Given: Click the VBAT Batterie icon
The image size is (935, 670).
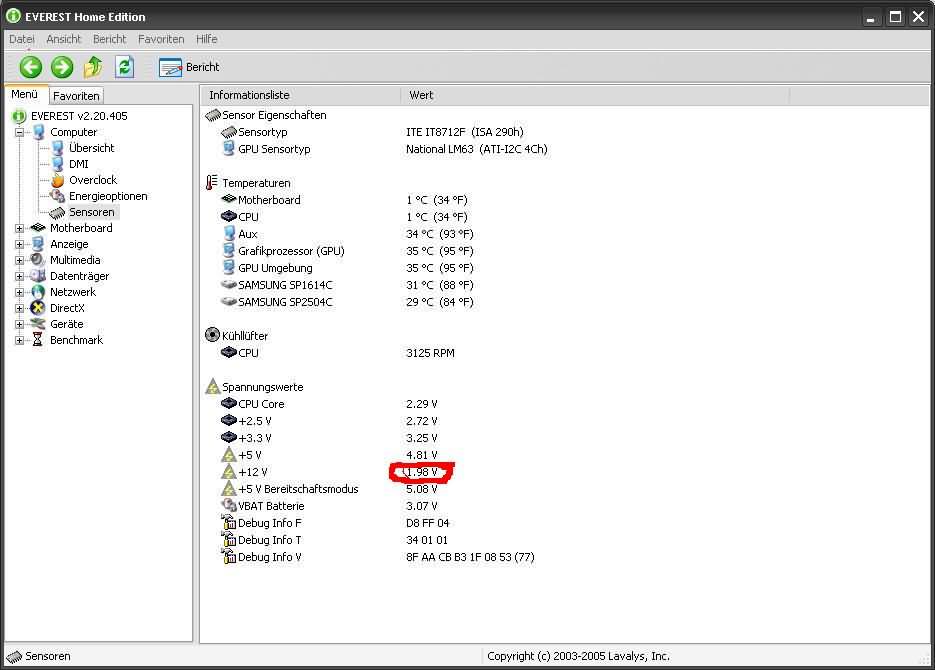Looking at the screenshot, I should (229, 505).
